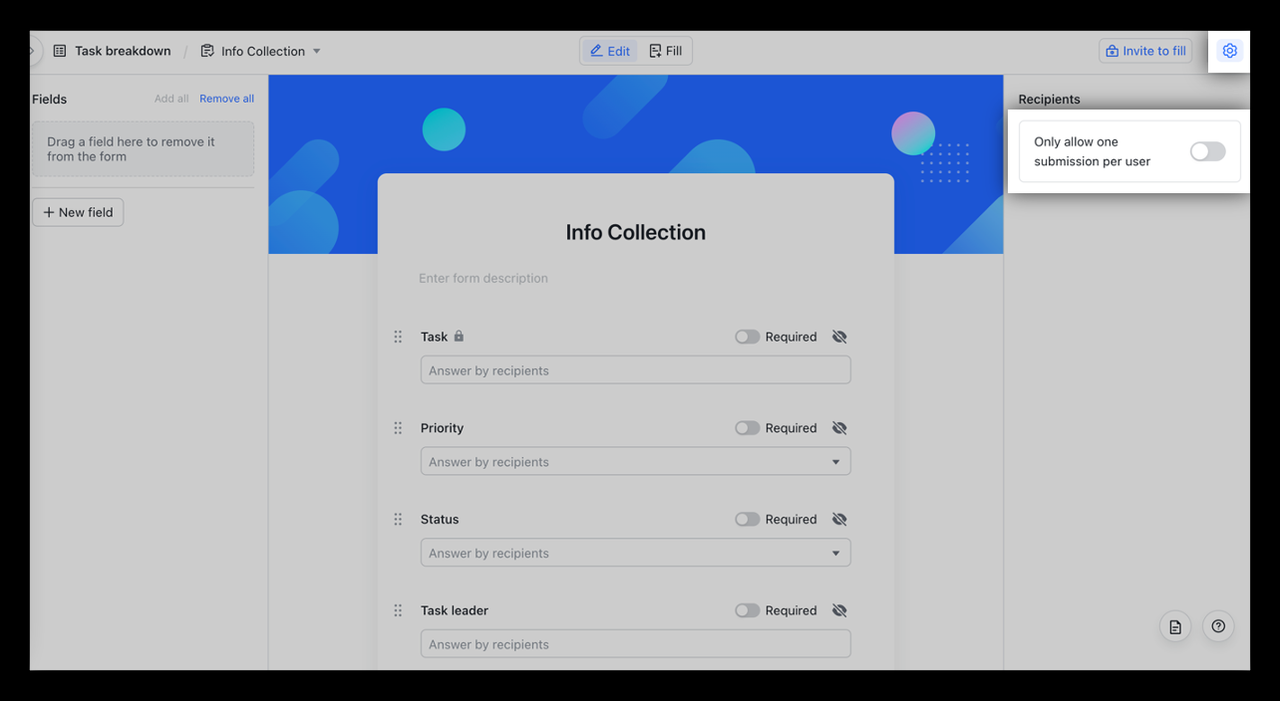Click the Task leader answer input
The width and height of the screenshot is (1280, 701).
click(636, 643)
